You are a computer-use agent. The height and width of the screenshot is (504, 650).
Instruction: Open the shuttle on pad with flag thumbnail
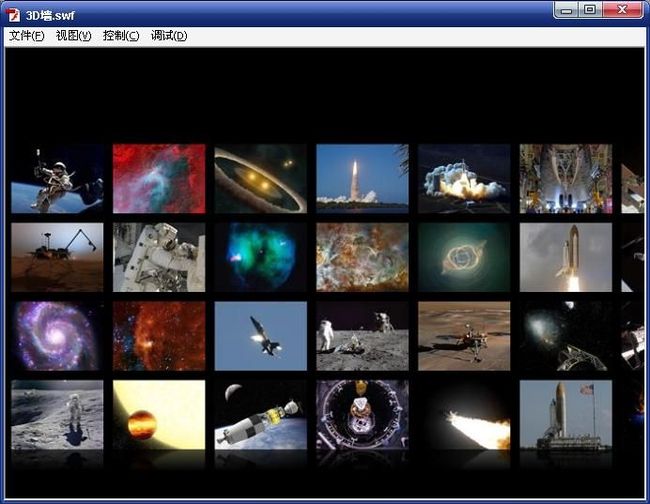tap(566, 415)
